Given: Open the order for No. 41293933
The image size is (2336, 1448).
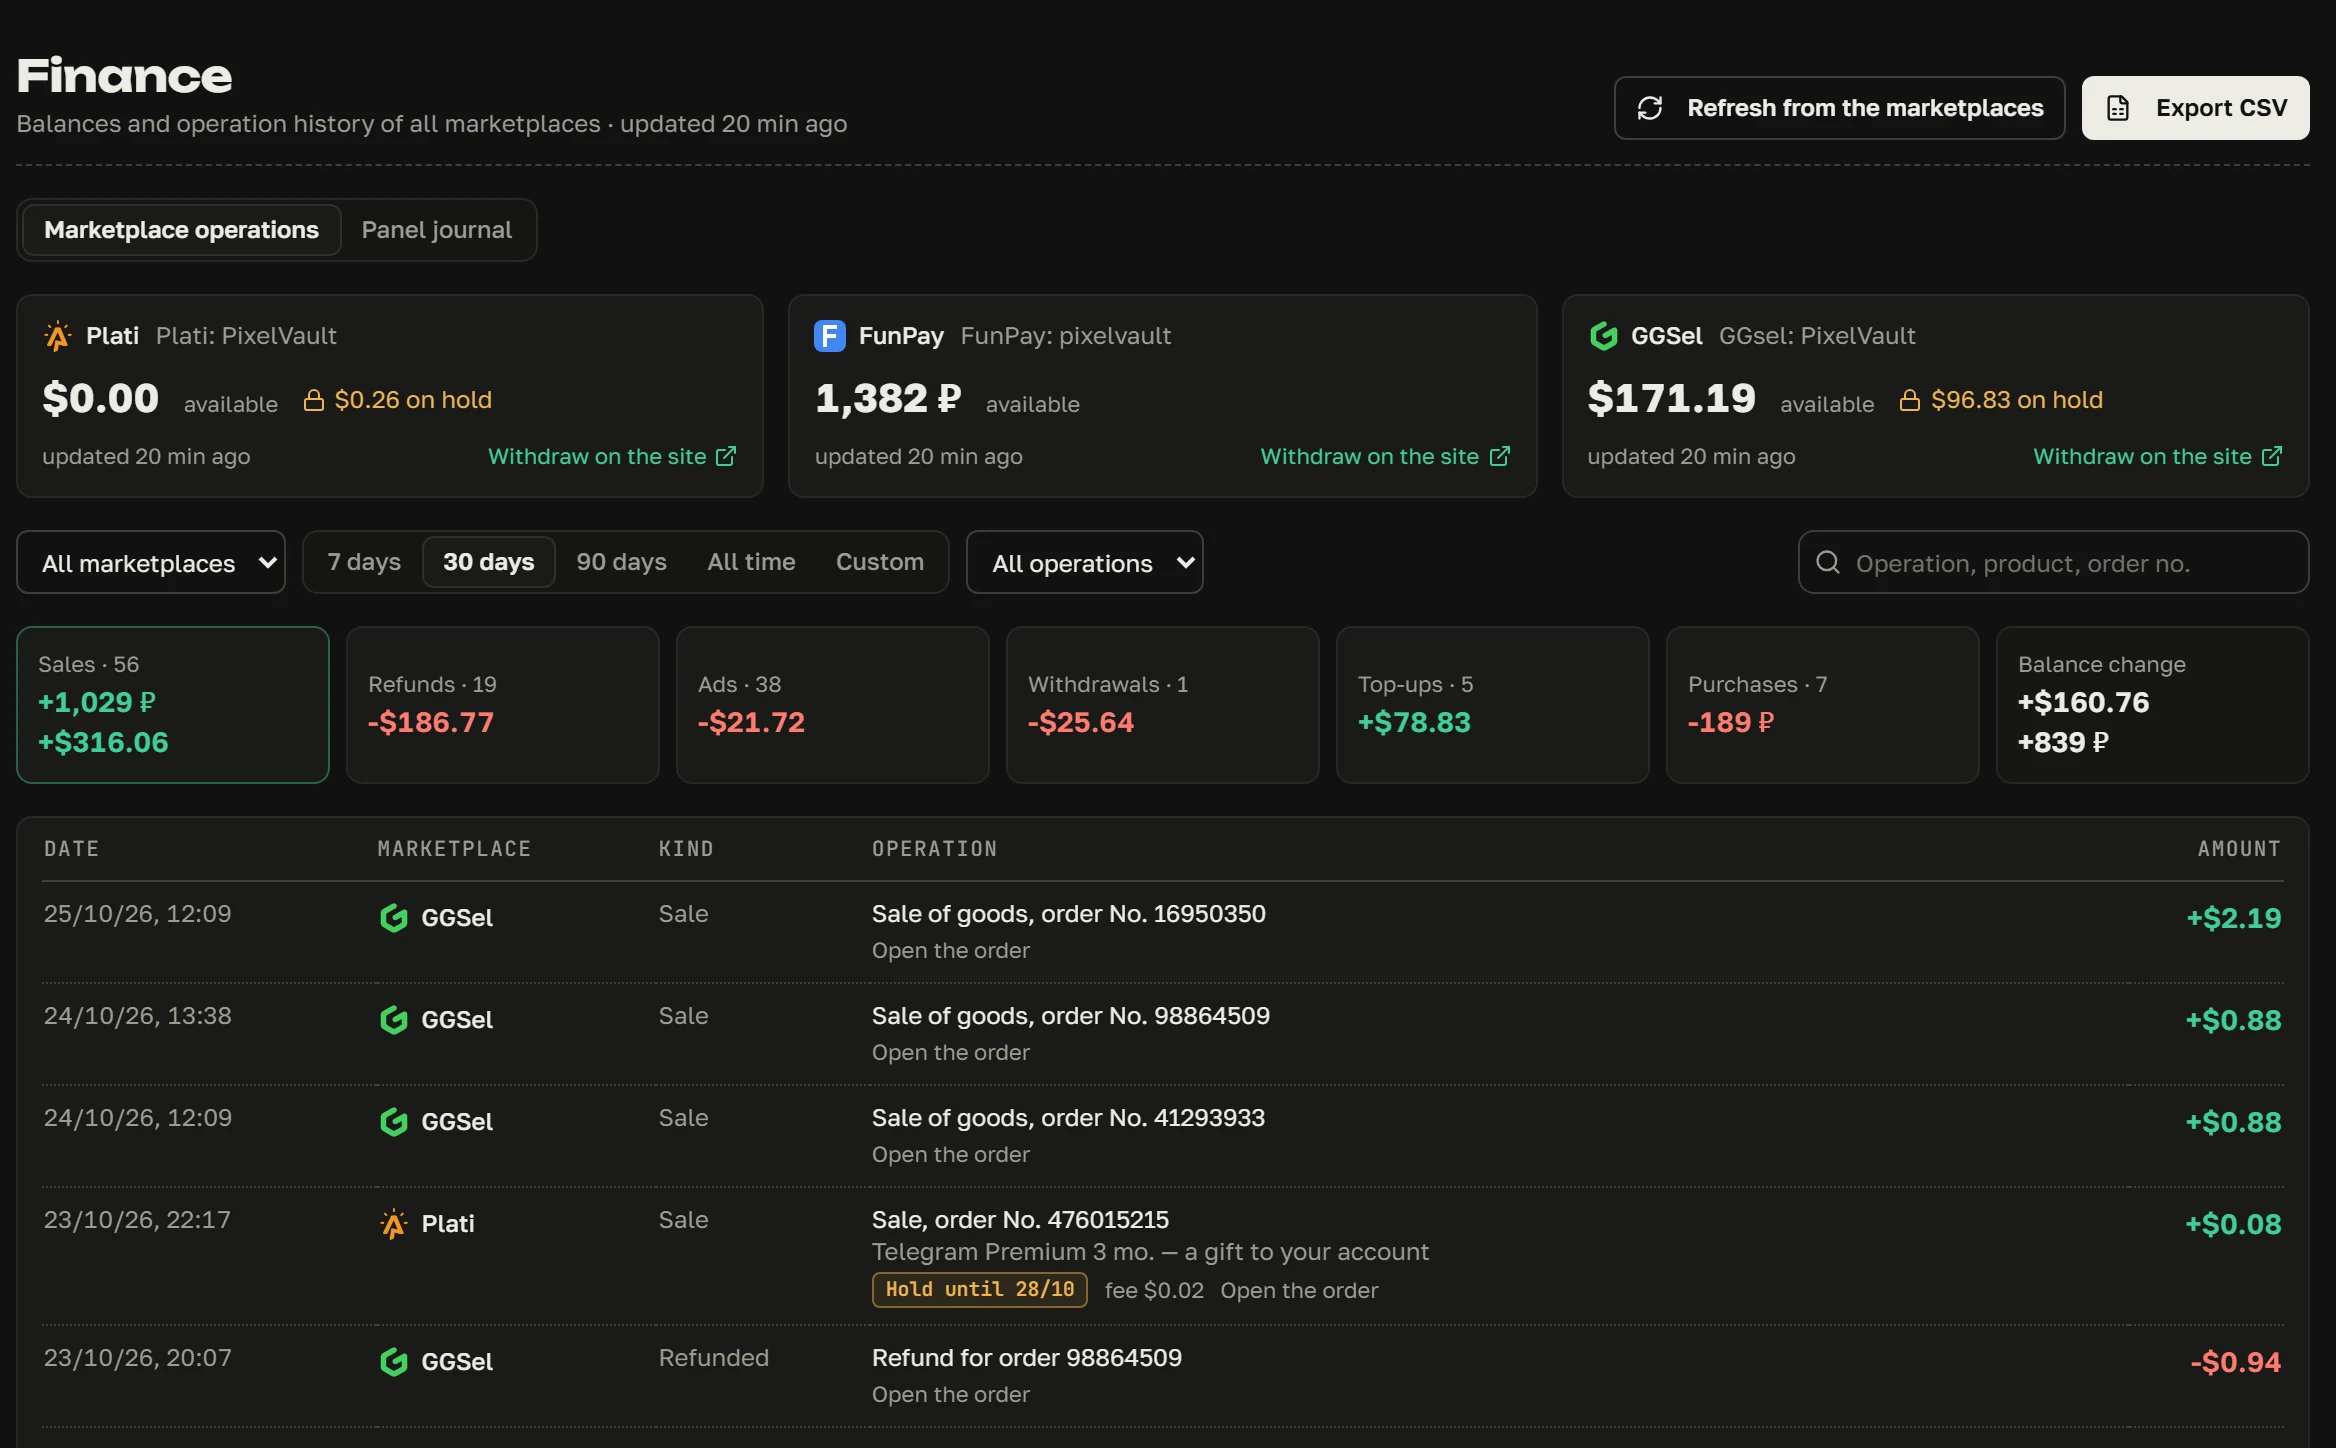Looking at the screenshot, I should pos(951,1155).
